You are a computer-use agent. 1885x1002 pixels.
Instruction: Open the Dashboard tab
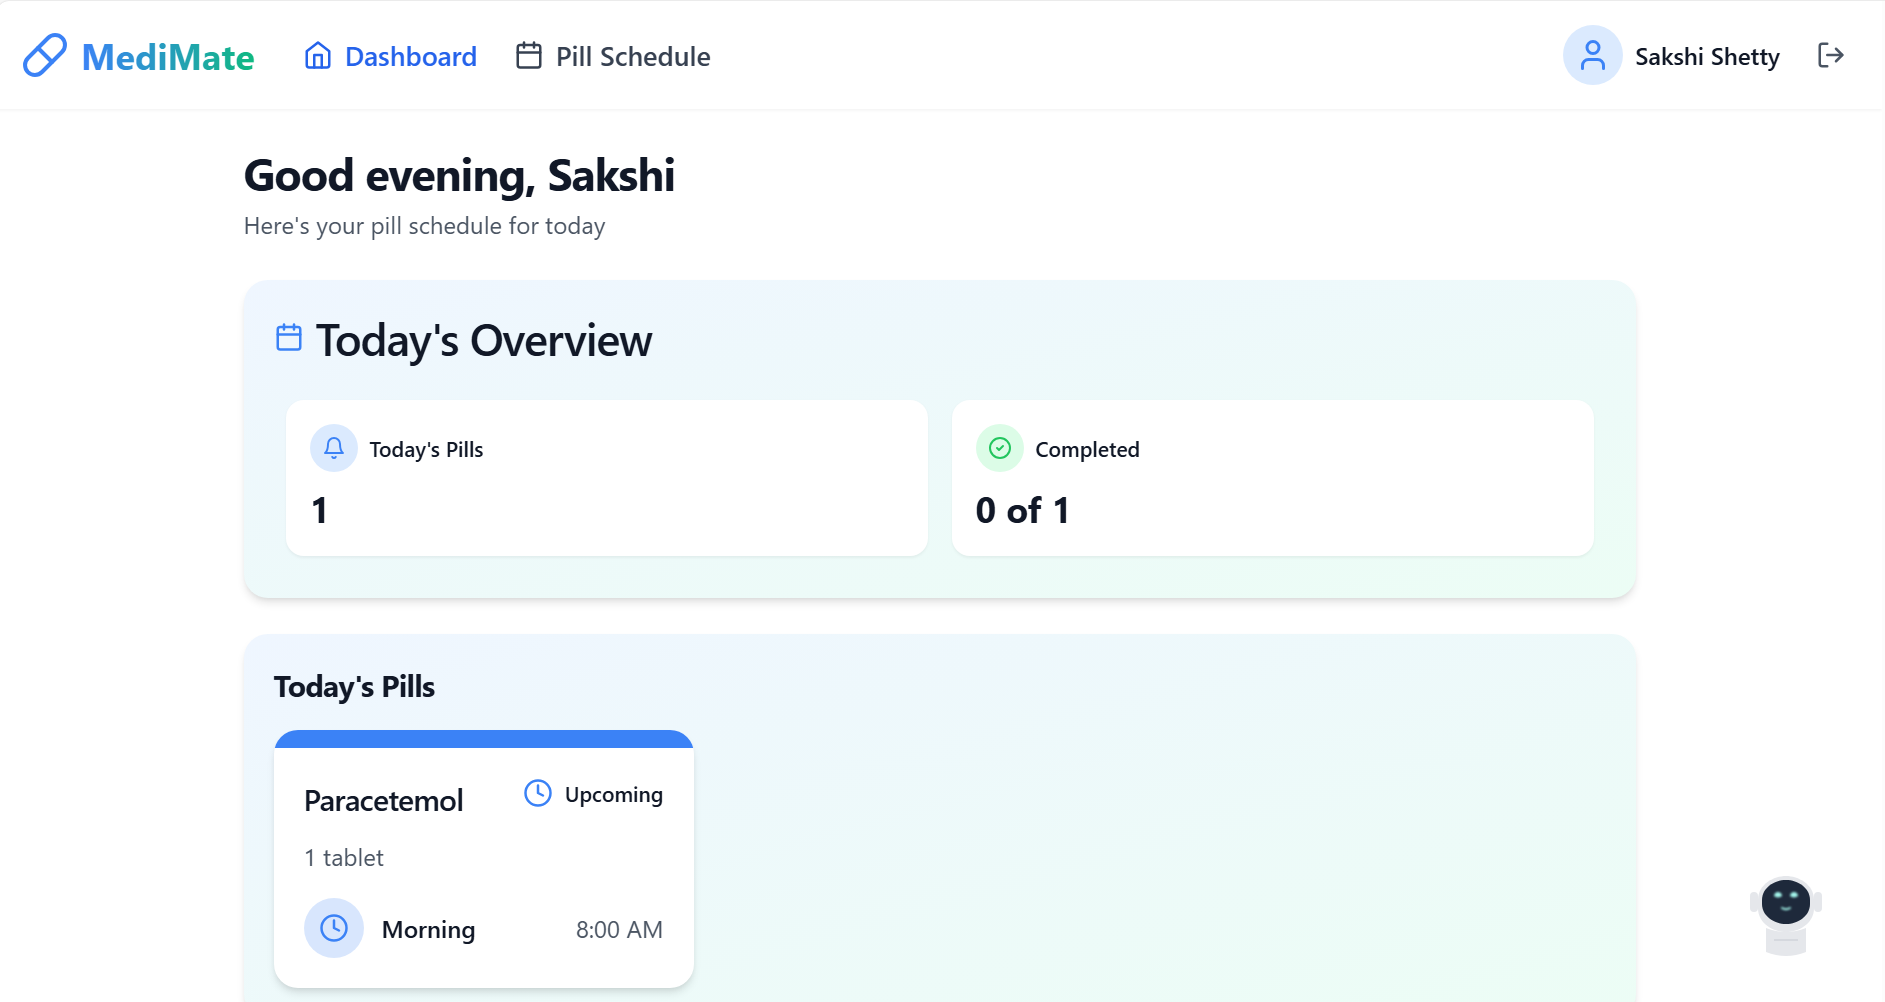coord(410,57)
